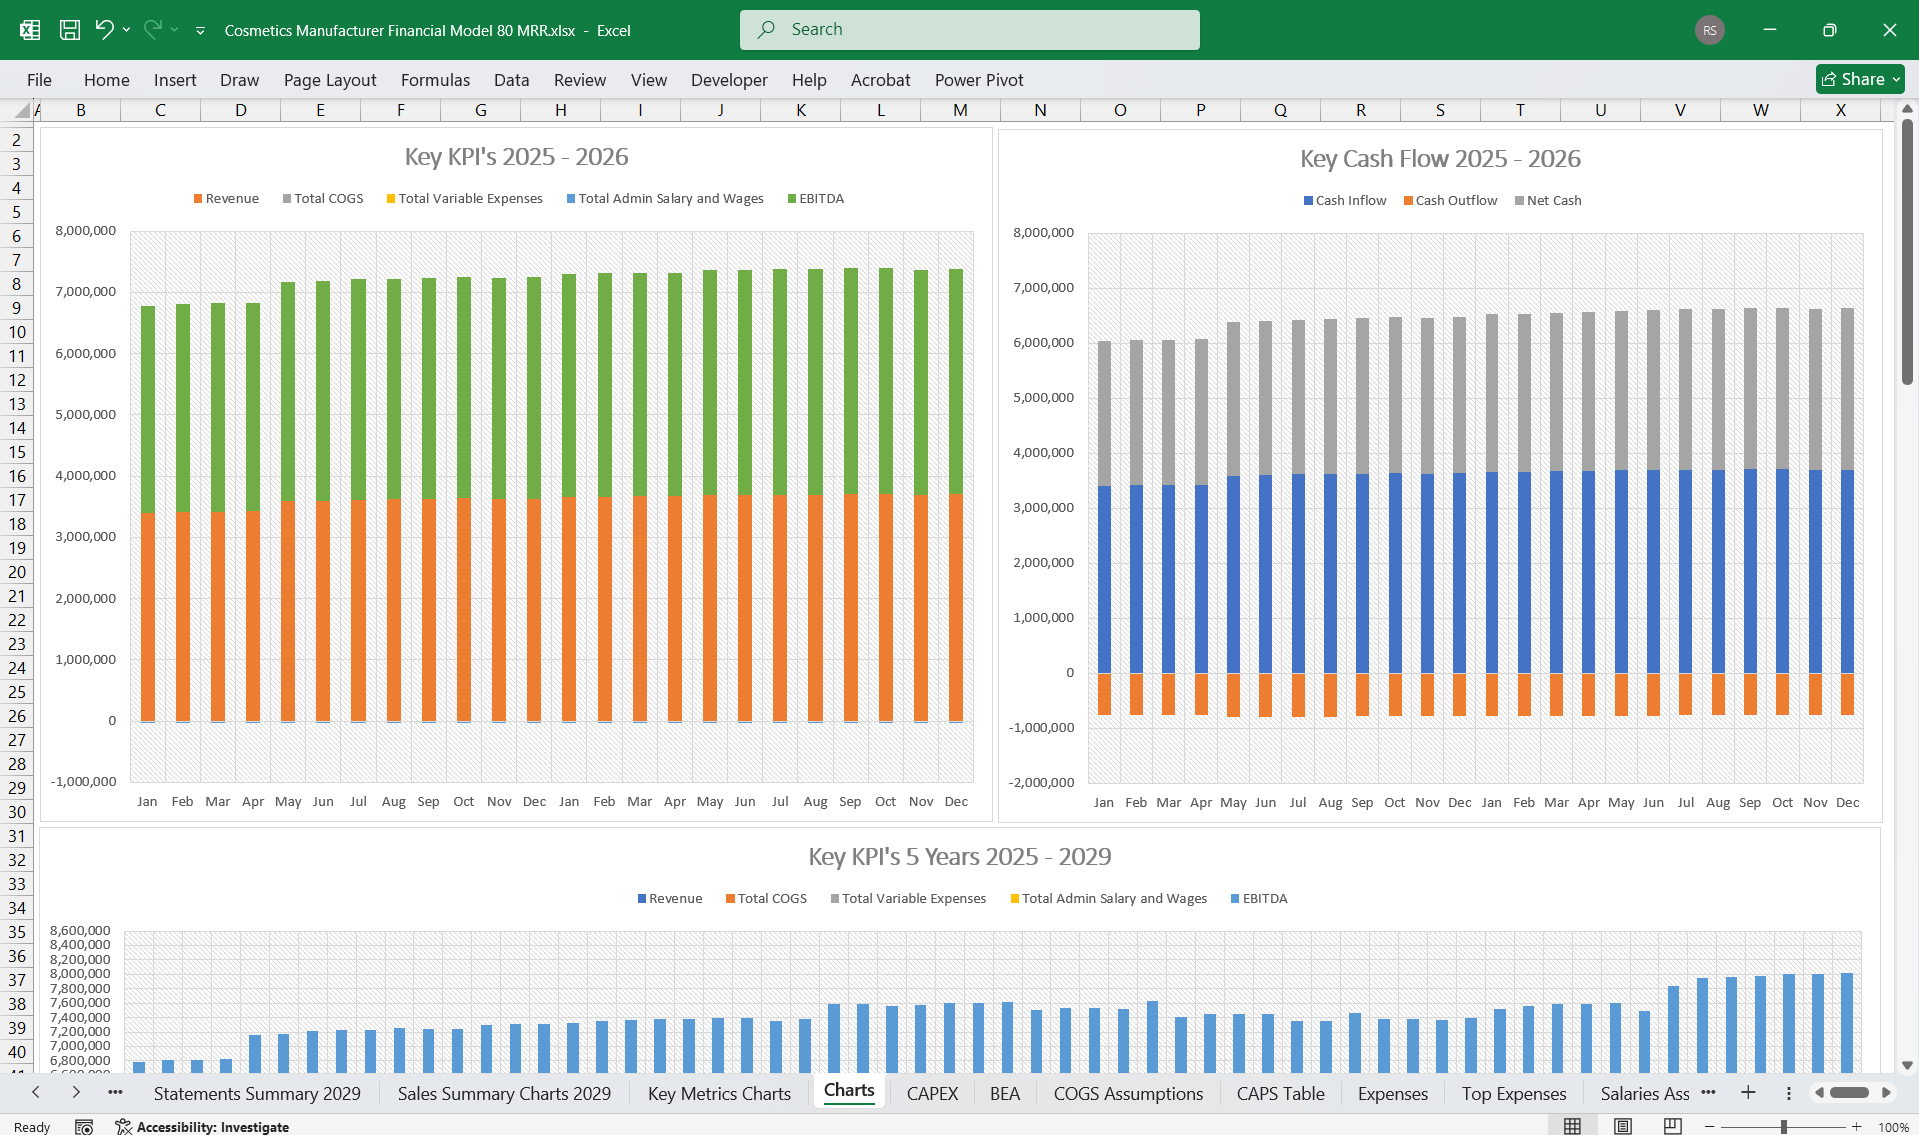
Task: Switch to the Formulas ribbon tab
Action: click(435, 80)
